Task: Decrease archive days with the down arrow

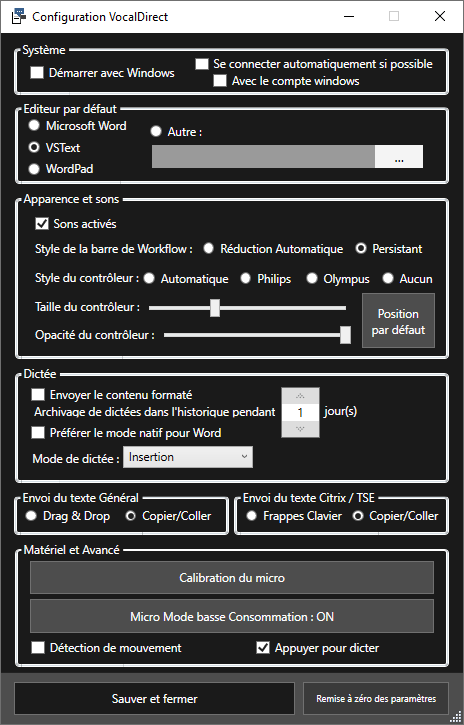Action: tap(300, 429)
